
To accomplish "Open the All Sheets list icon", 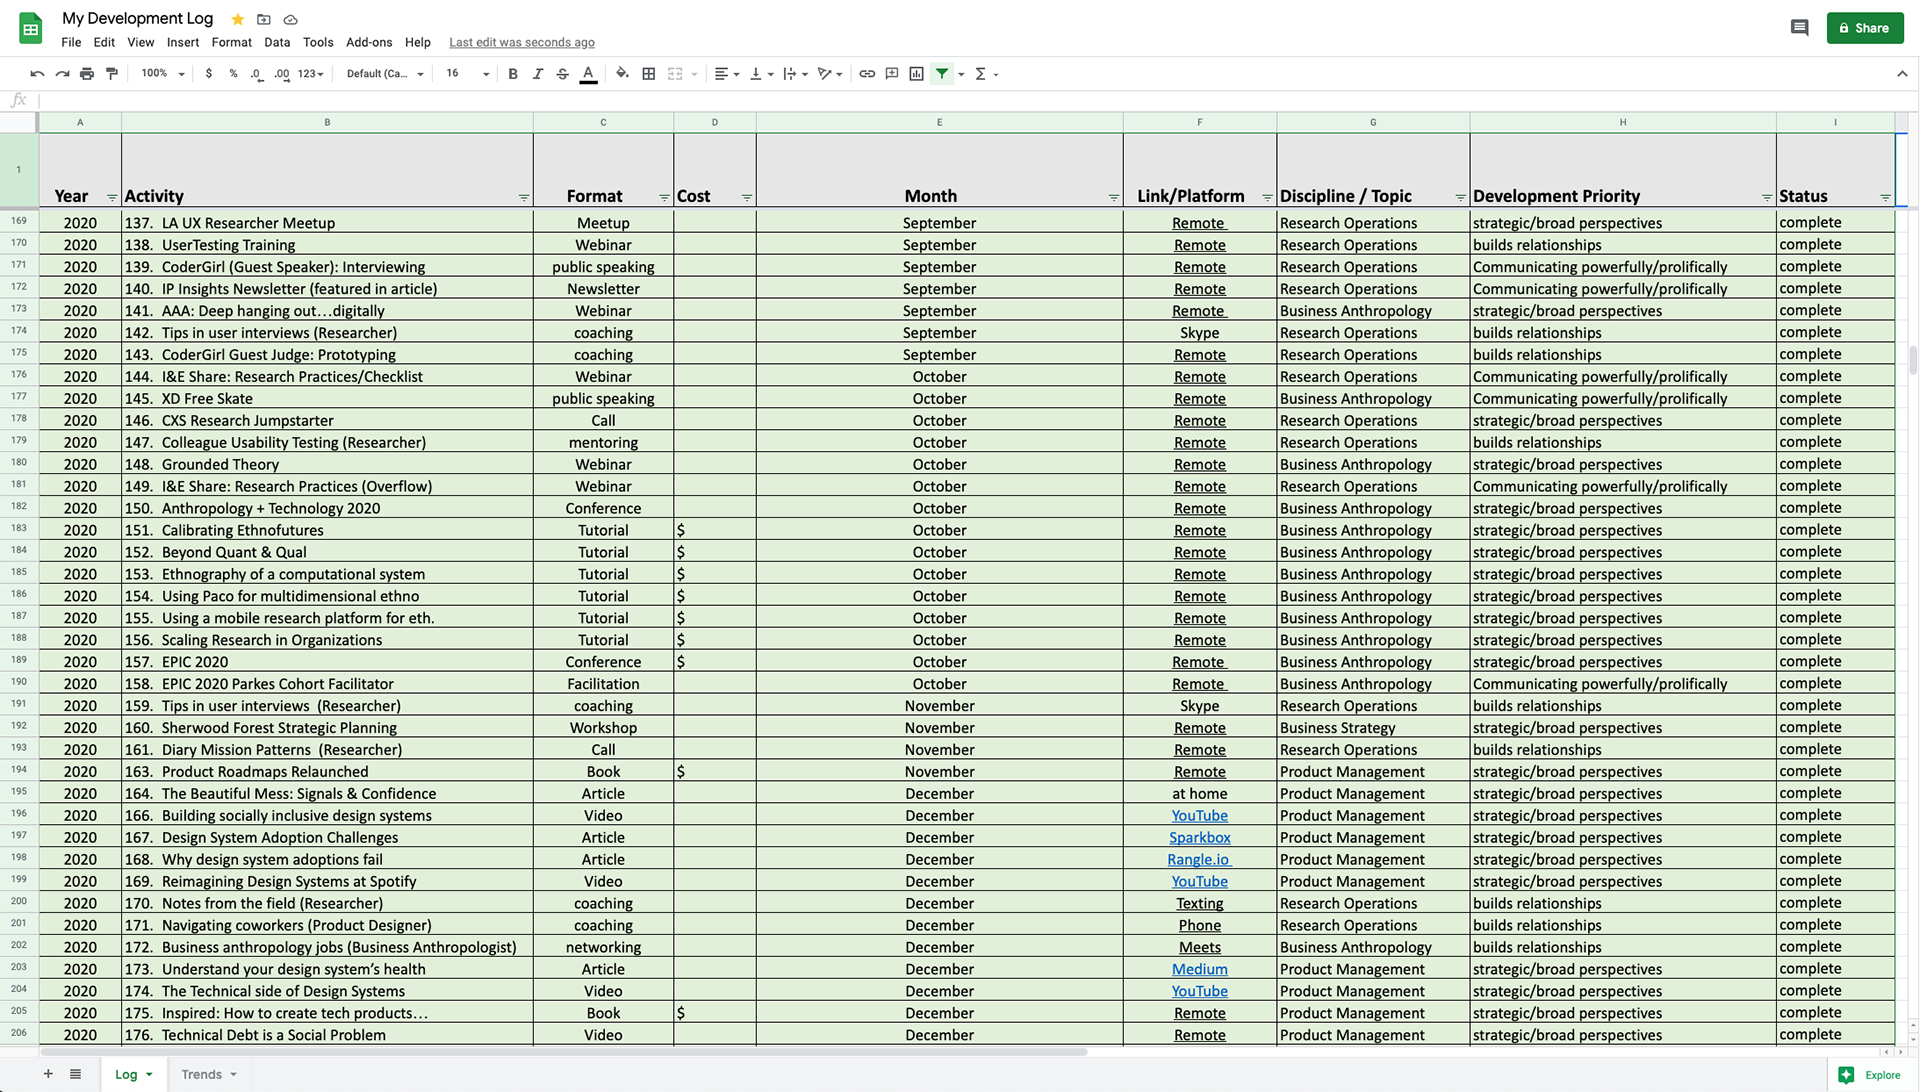I will point(75,1074).
